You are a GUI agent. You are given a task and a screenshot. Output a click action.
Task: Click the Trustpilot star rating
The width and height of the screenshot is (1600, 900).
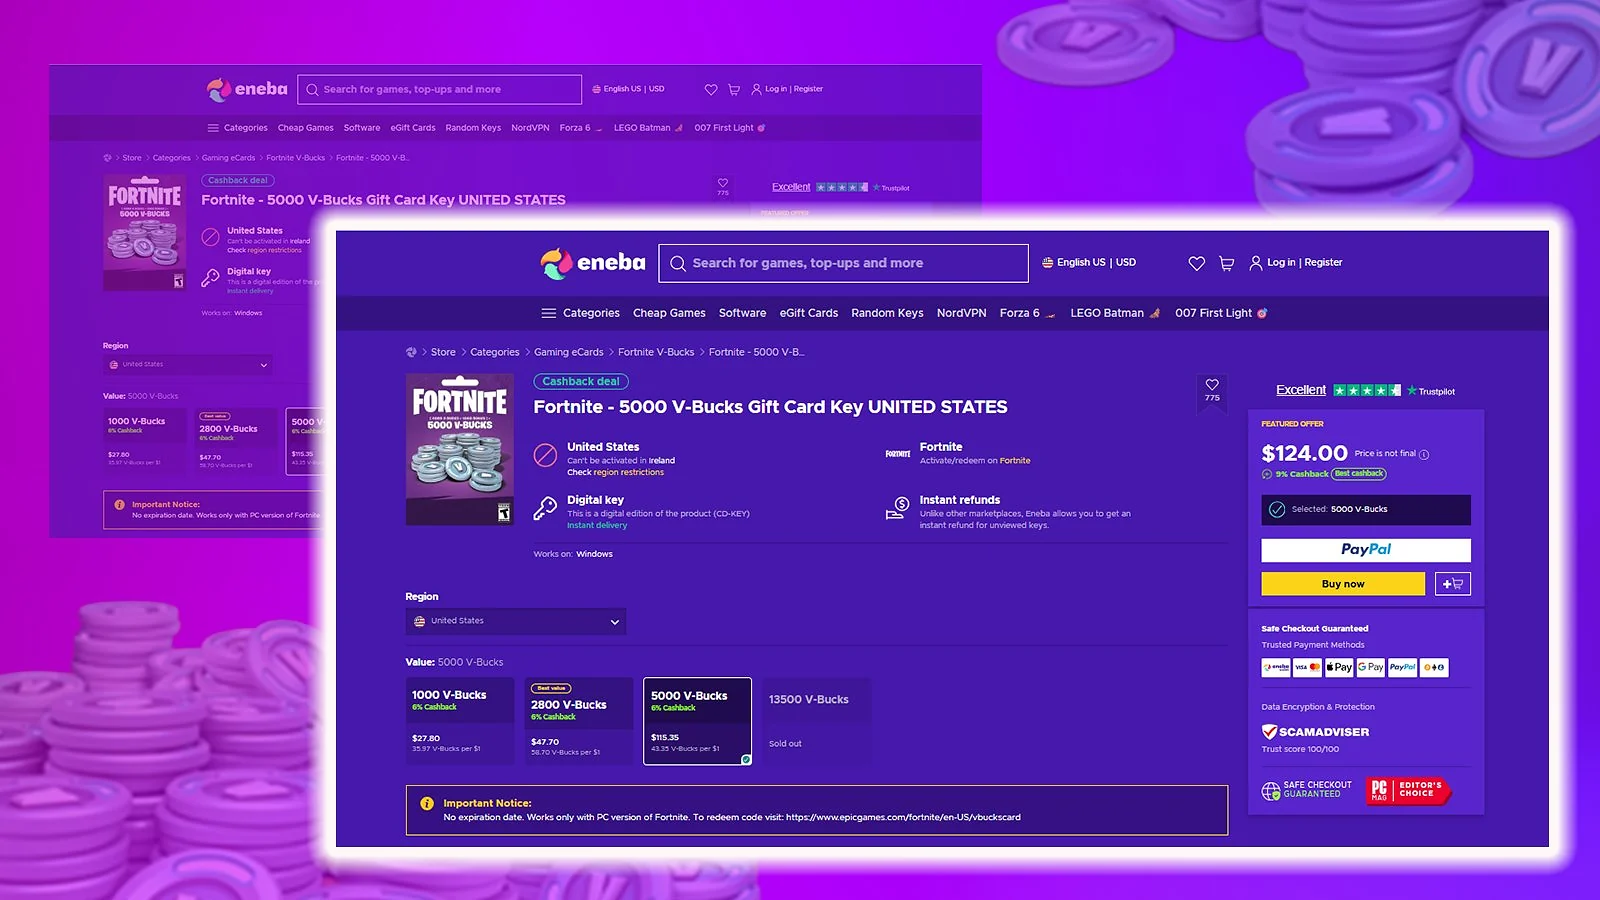click(1366, 390)
